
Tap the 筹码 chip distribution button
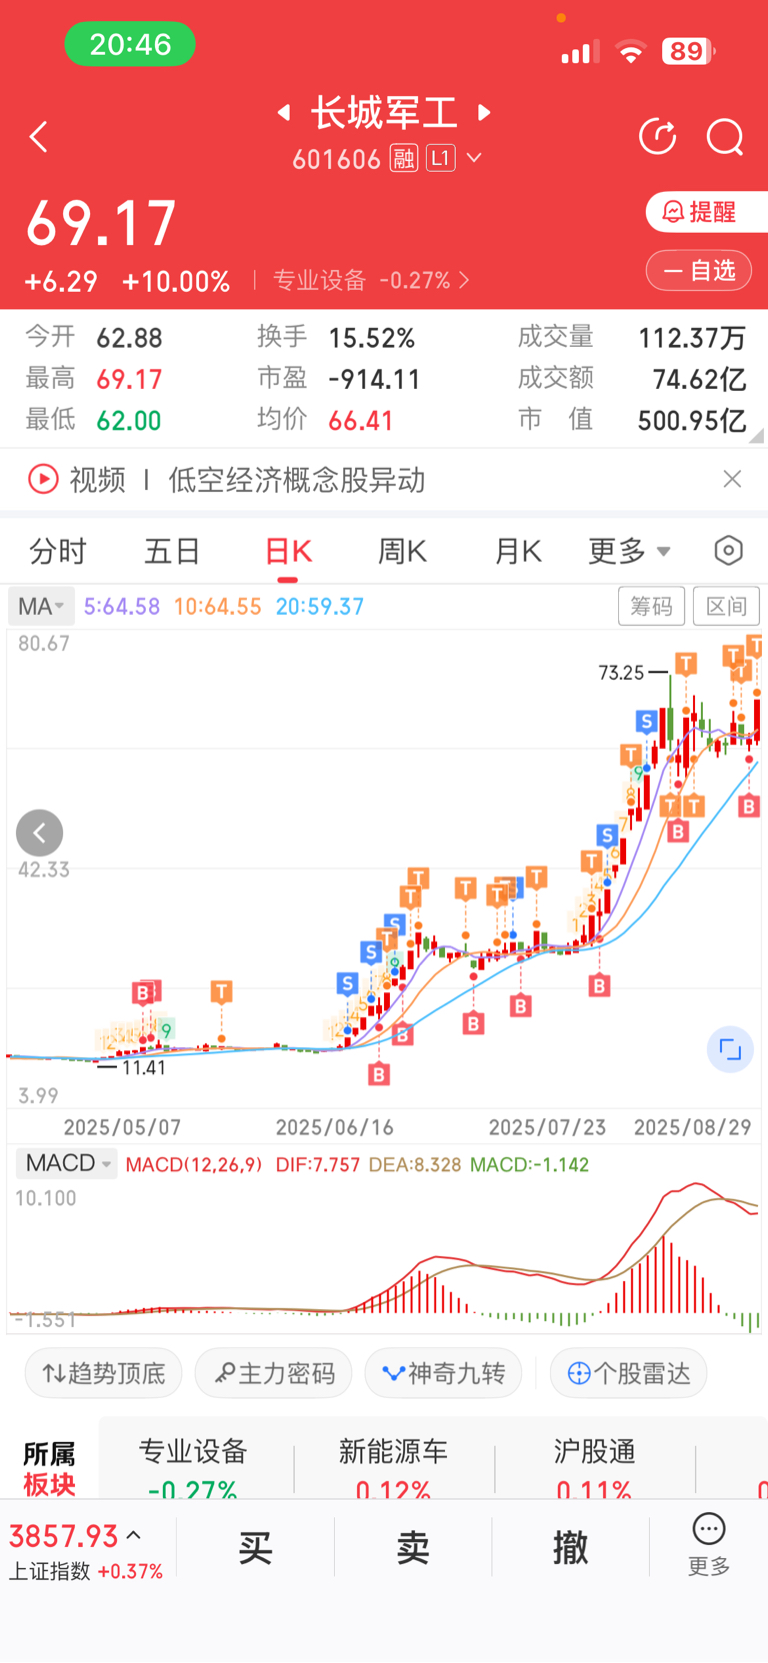(x=652, y=606)
